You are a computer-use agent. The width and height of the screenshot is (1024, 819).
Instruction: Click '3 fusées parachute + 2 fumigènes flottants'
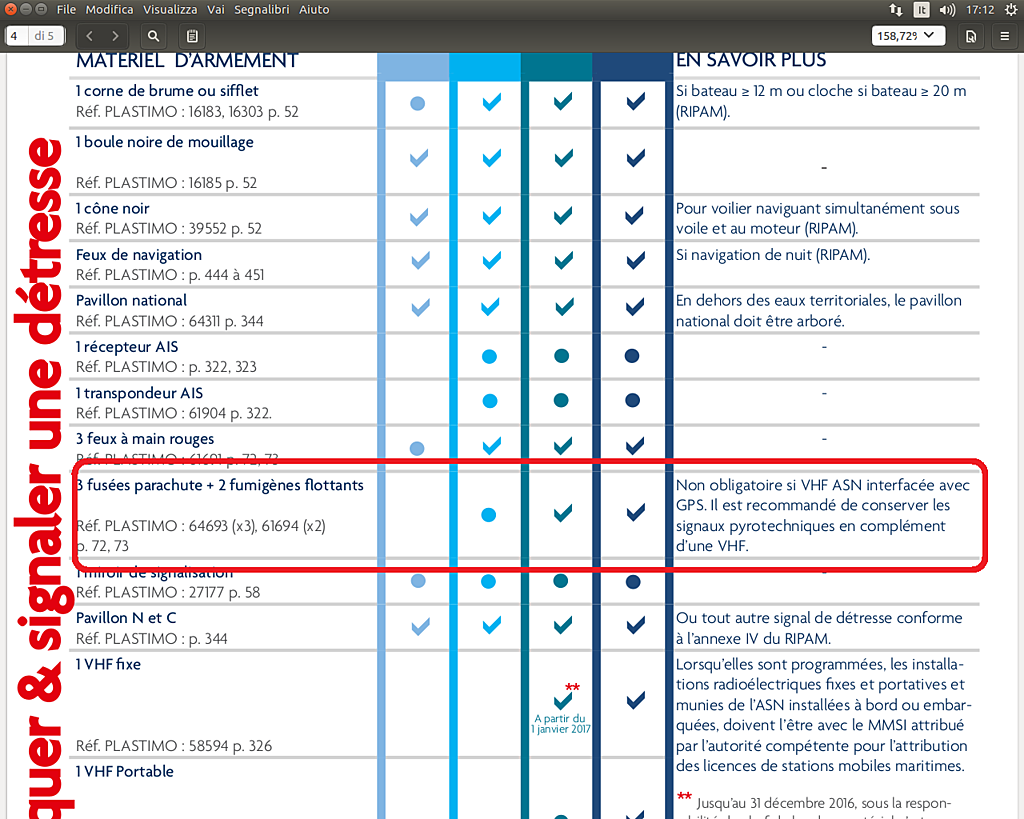pyautogui.click(x=220, y=485)
